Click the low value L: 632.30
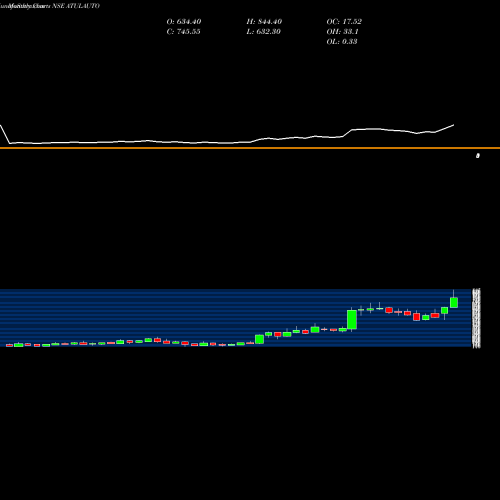The image size is (500, 500). (263, 32)
